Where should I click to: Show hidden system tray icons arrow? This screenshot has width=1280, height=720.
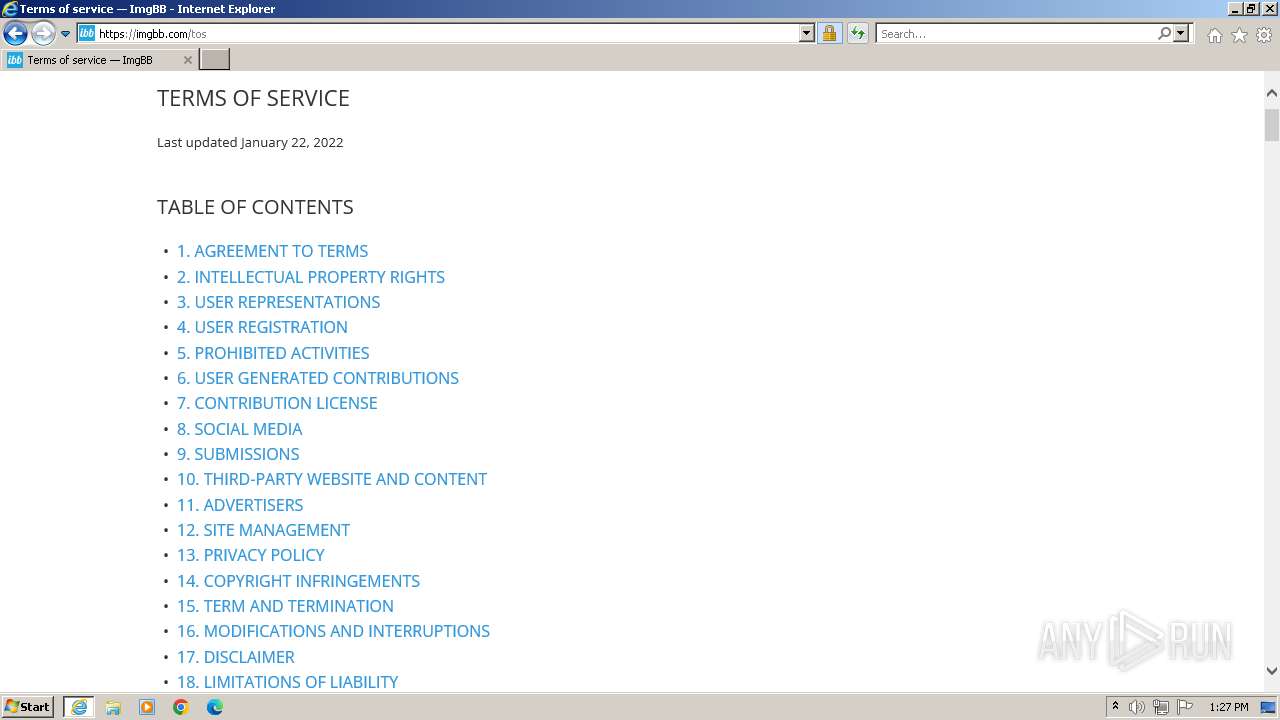pyautogui.click(x=1115, y=707)
